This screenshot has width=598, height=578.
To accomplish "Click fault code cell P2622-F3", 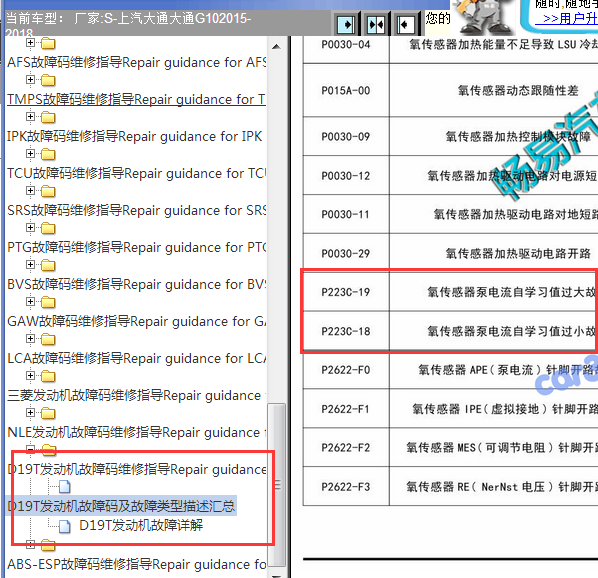I will 346,487.
